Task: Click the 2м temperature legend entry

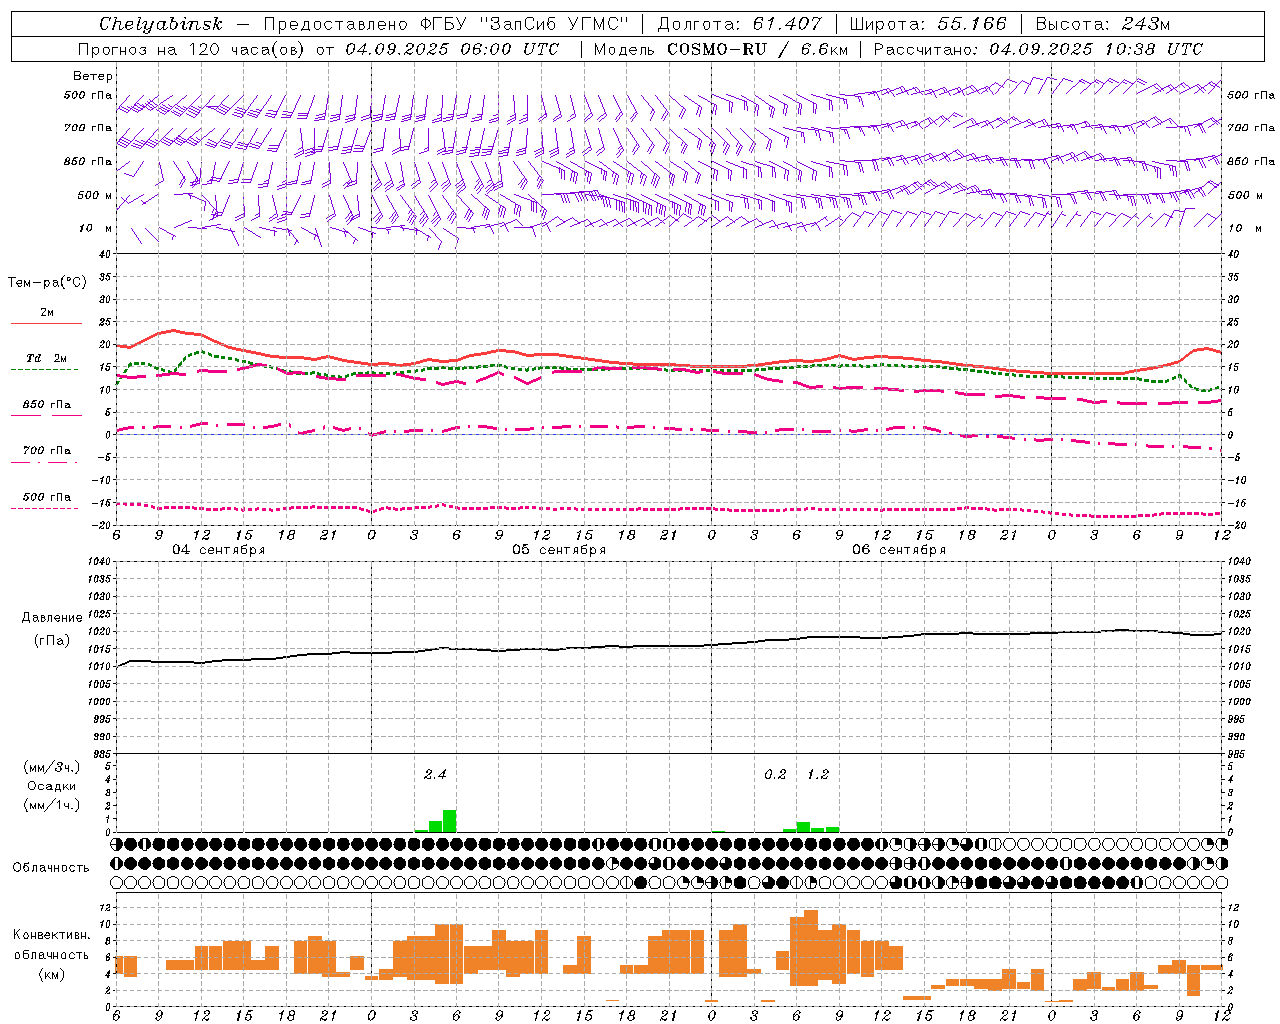Action: 47,312
